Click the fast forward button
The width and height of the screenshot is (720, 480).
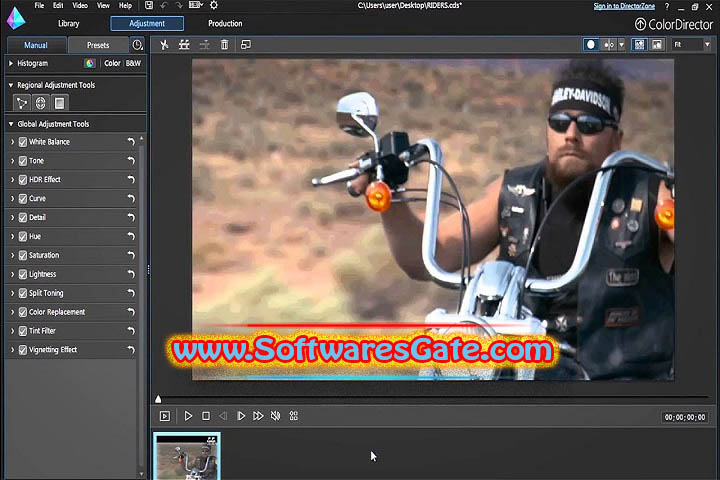click(258, 416)
